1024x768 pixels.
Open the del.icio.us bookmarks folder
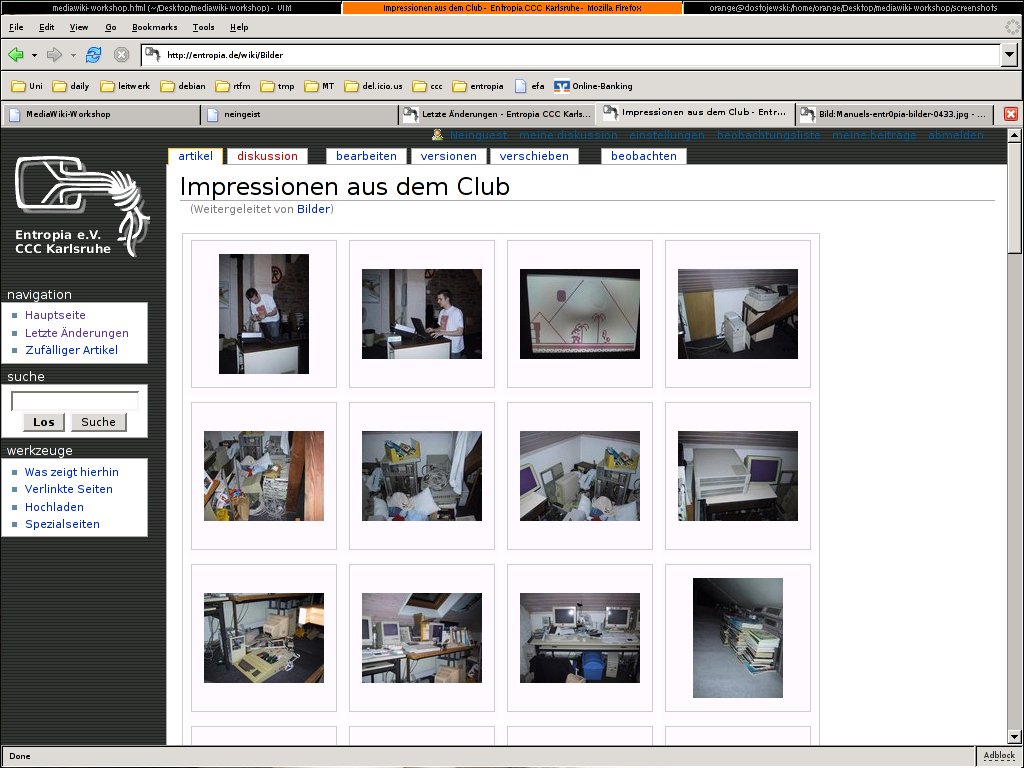tap(374, 86)
